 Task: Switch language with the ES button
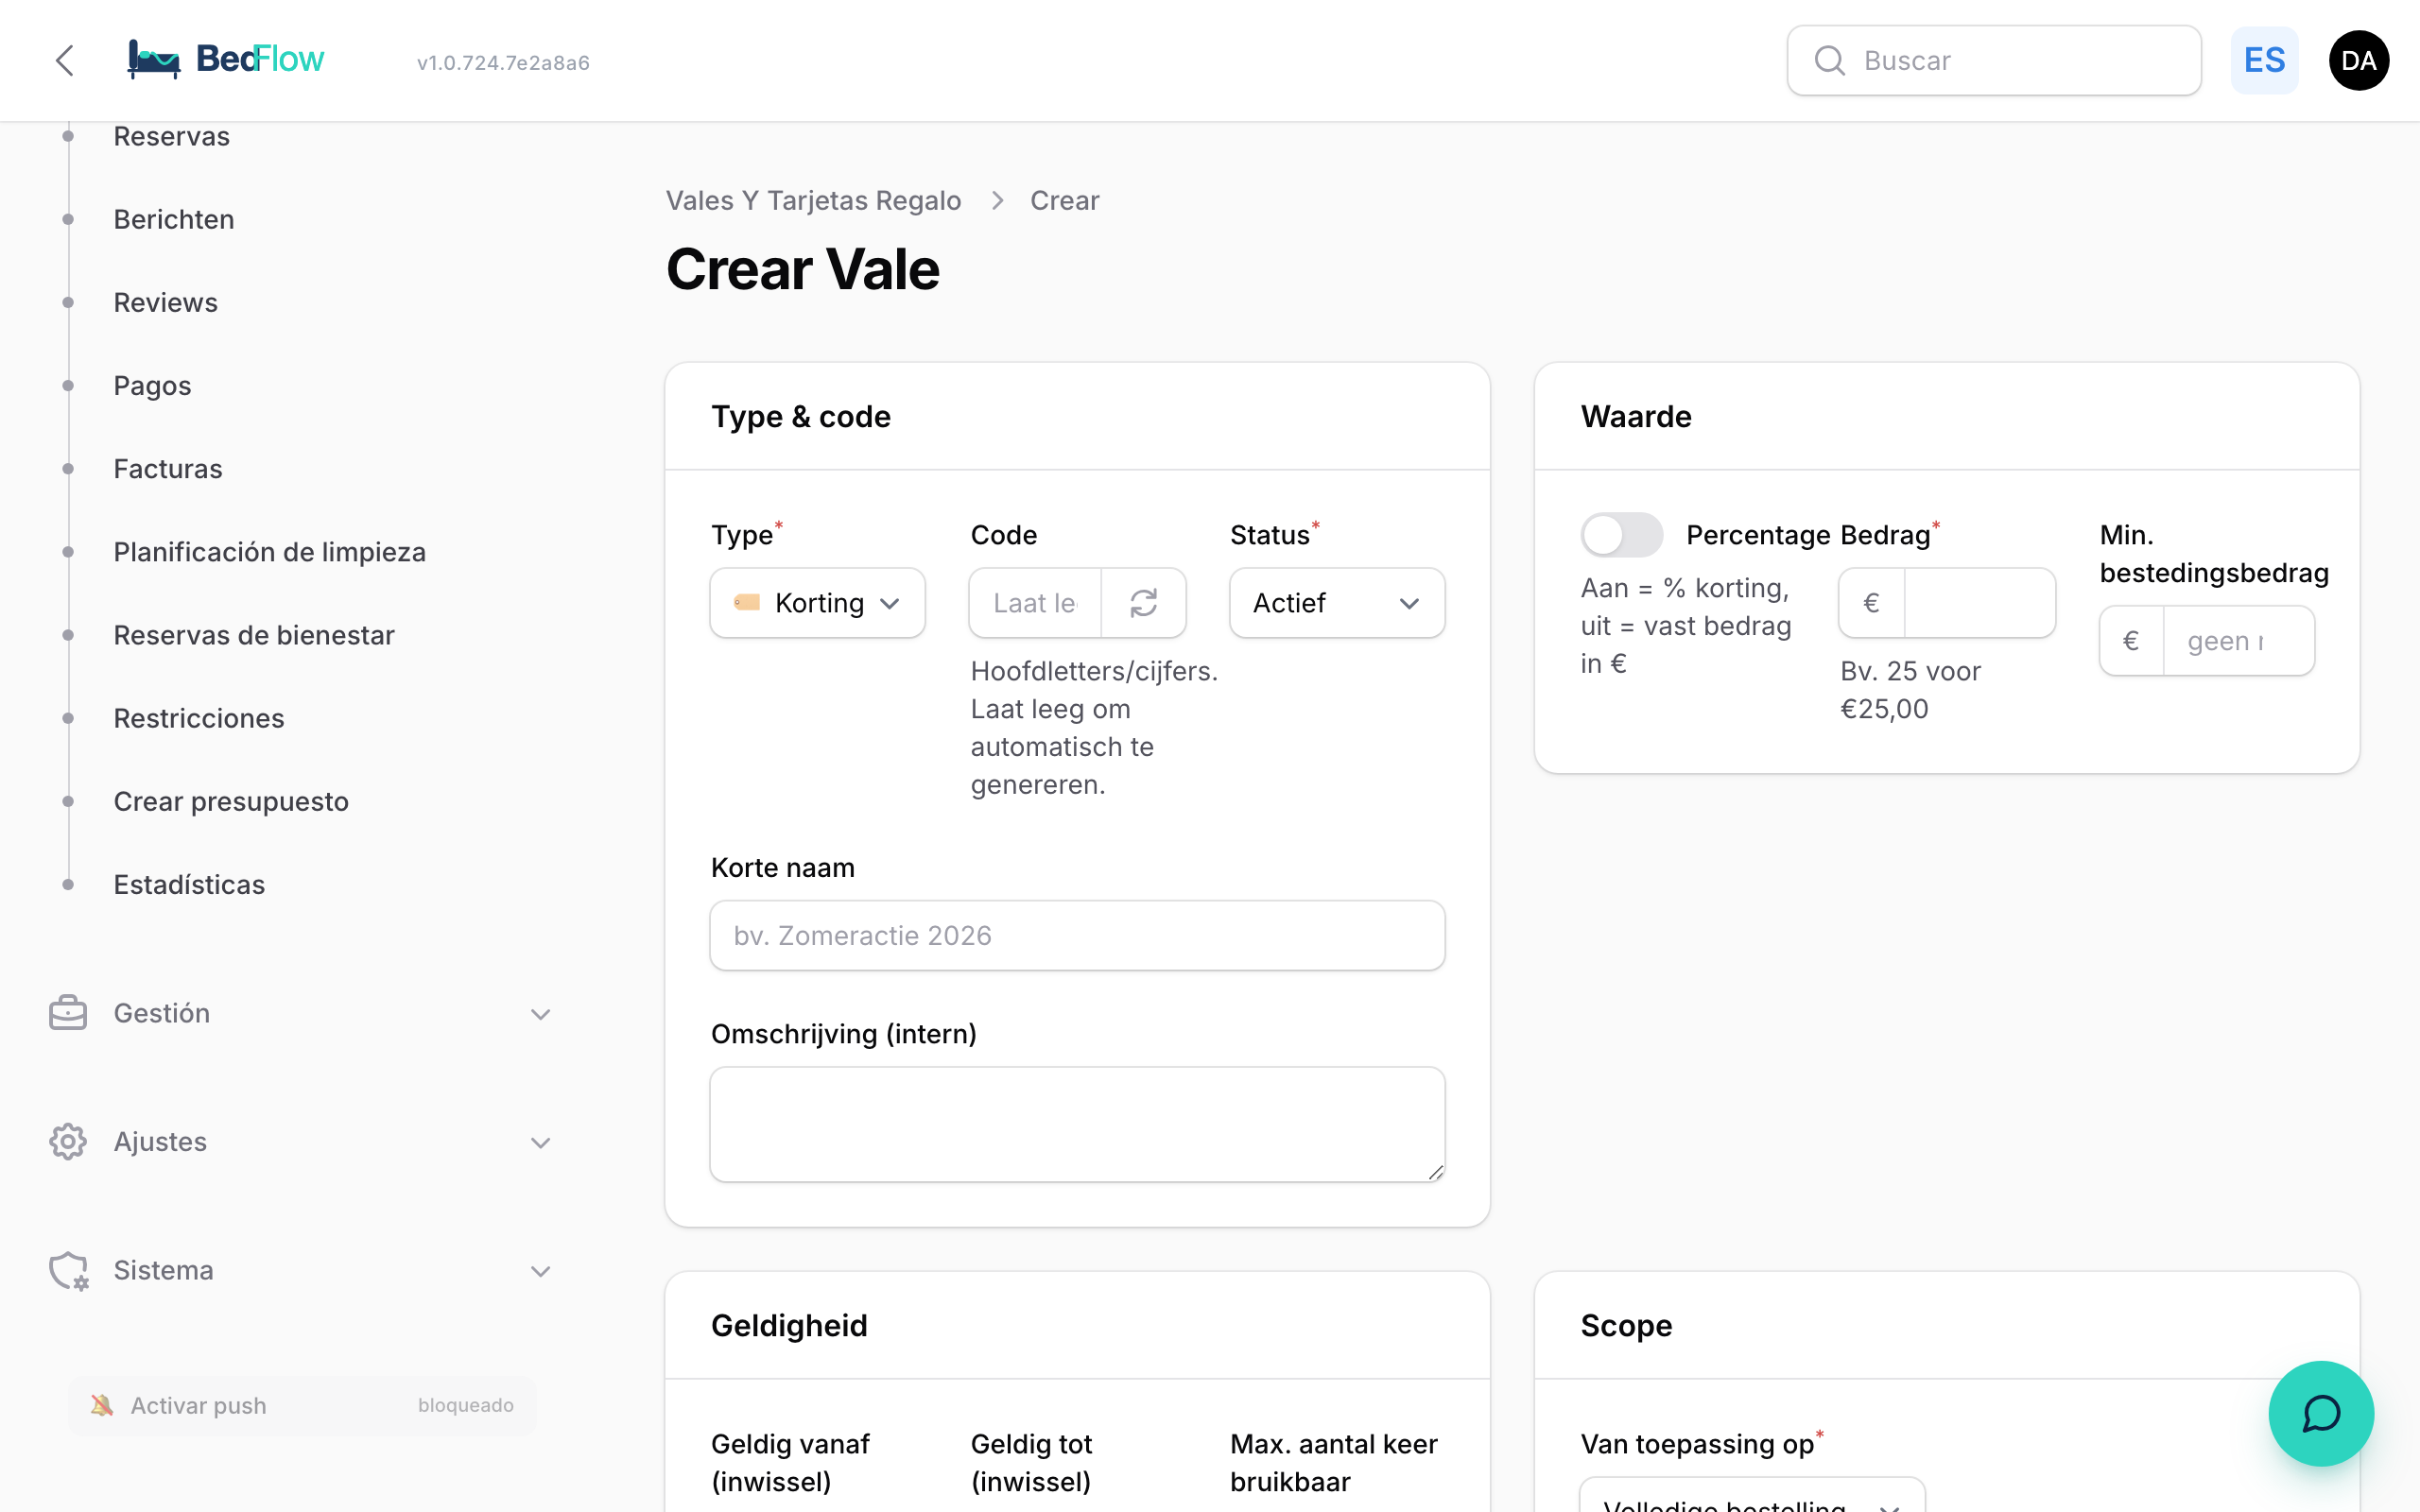[2264, 61]
